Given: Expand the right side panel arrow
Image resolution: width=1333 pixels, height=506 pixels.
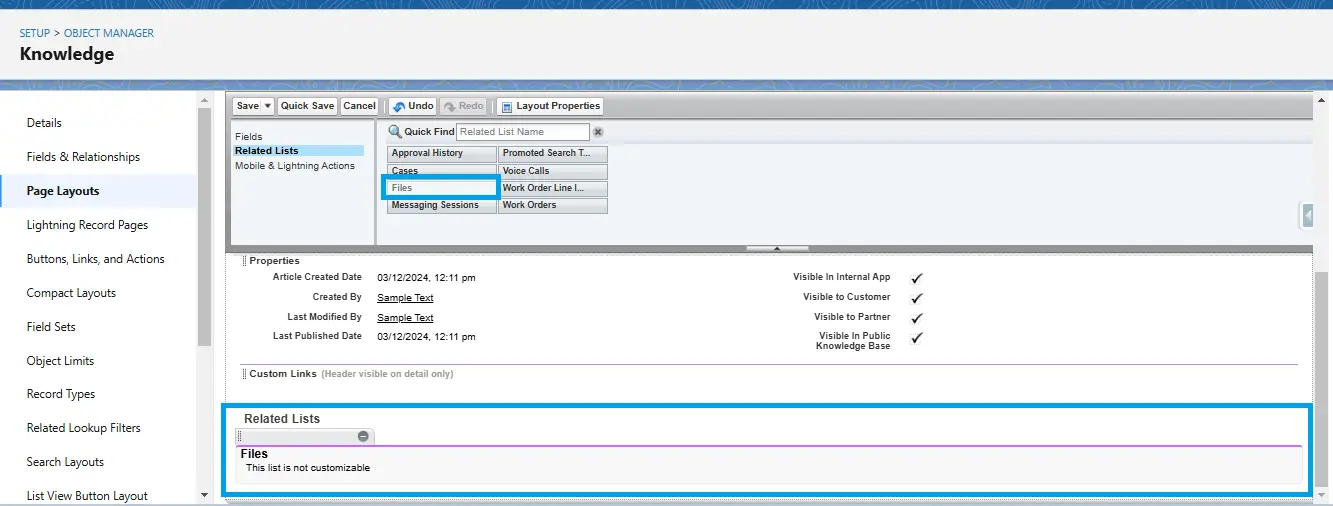Looking at the screenshot, I should coord(1307,215).
